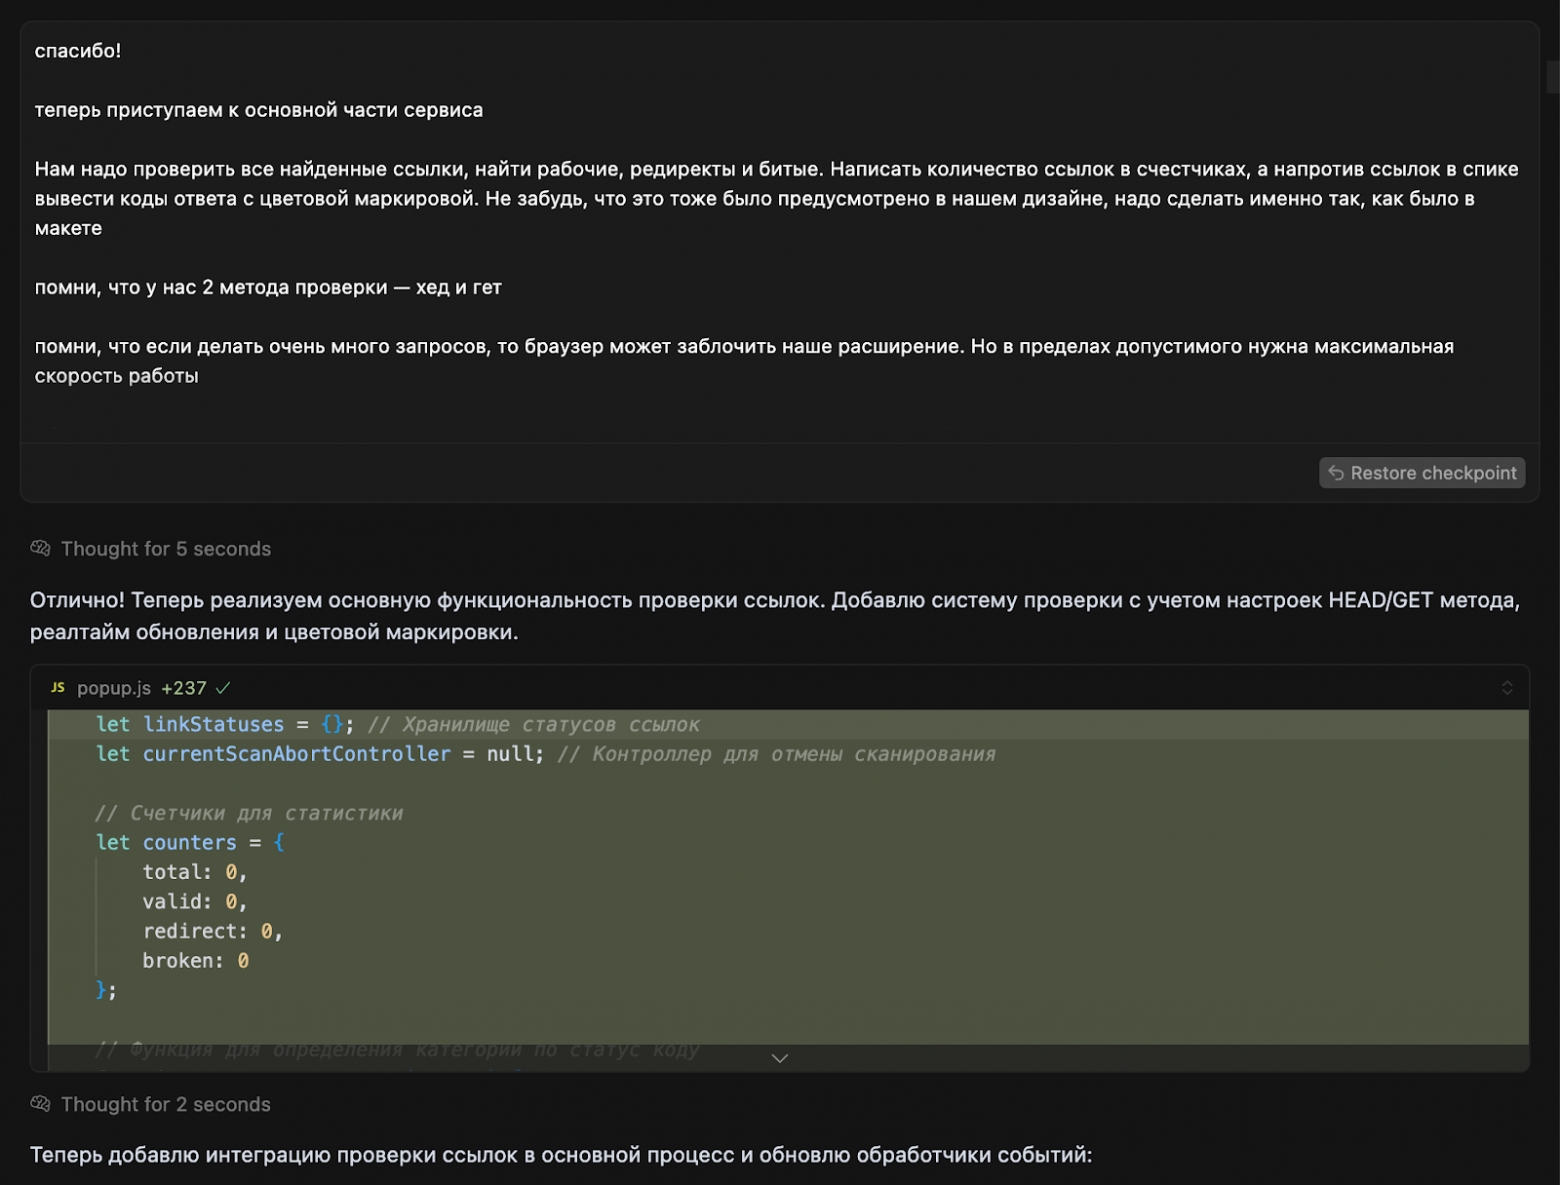Click the scrollbar thumb at the right edge
Viewport: 1560px width, 1185px height.
tap(1553, 77)
